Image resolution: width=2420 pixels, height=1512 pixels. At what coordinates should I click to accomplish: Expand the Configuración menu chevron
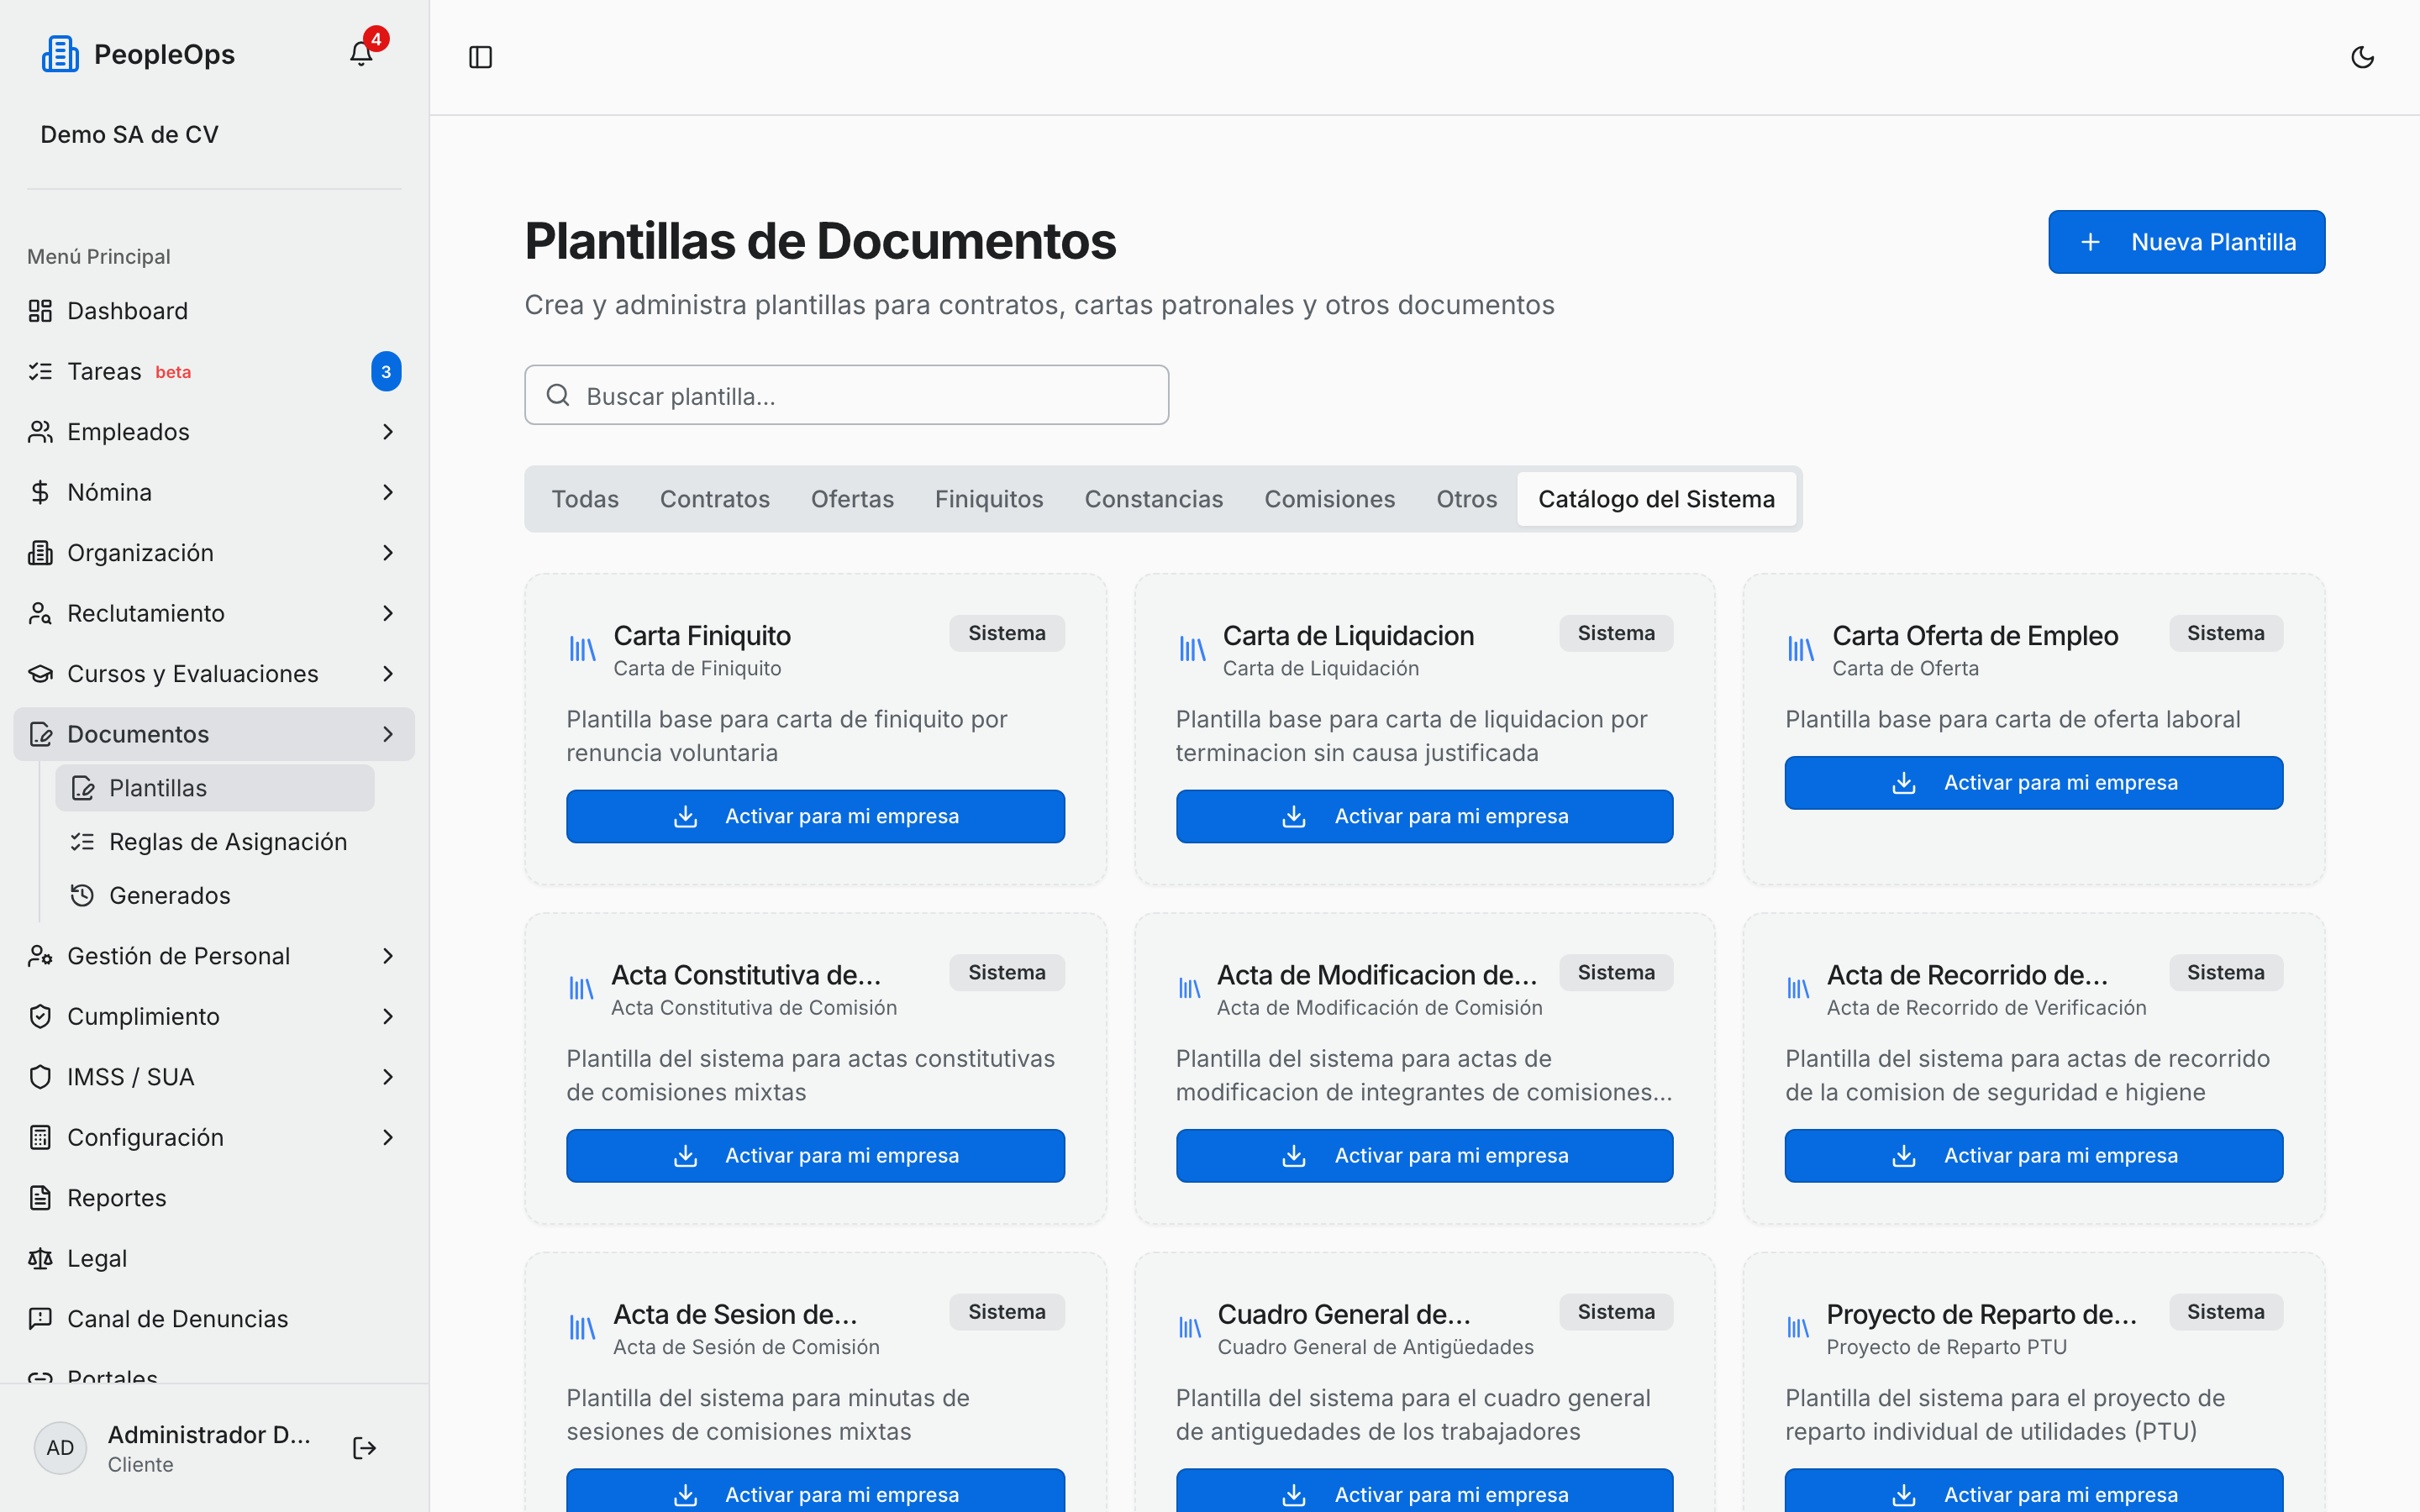click(388, 1137)
